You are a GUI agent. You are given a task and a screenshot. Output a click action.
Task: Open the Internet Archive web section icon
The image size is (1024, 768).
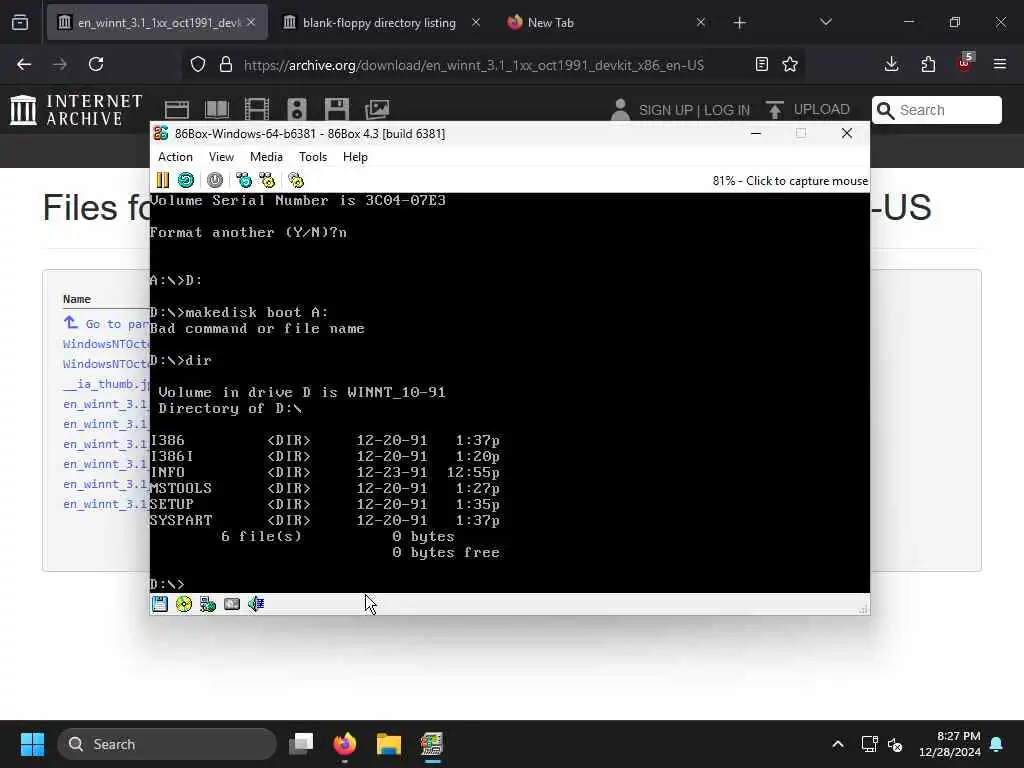[176, 109]
